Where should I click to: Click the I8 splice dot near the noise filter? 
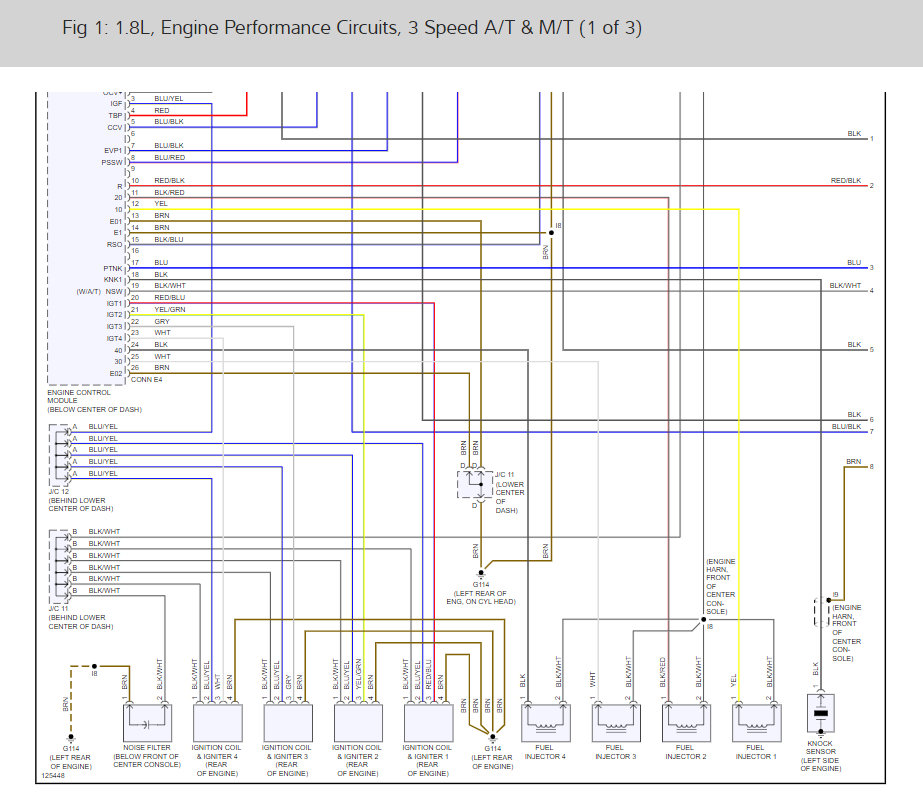tap(94, 666)
